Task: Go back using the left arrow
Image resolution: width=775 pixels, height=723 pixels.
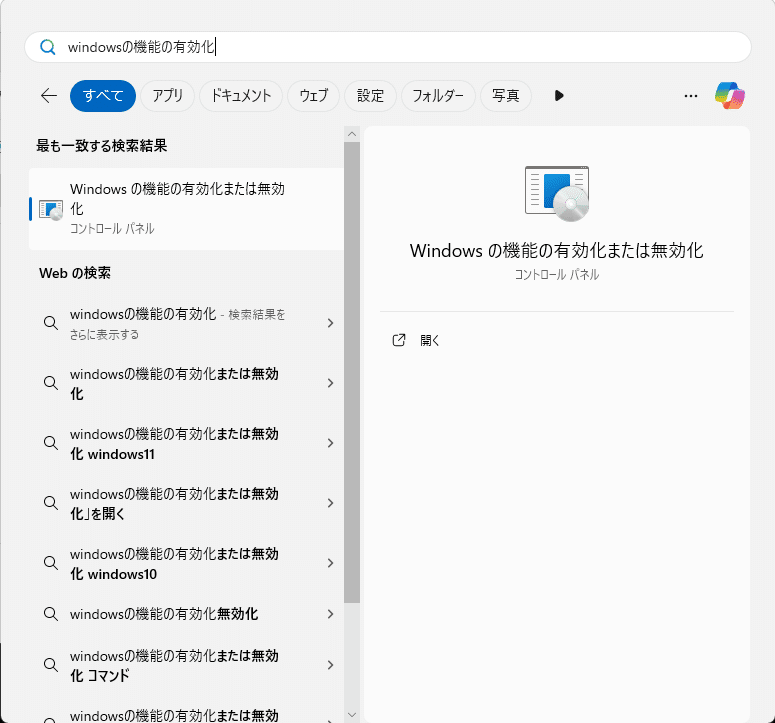Action: tap(49, 95)
